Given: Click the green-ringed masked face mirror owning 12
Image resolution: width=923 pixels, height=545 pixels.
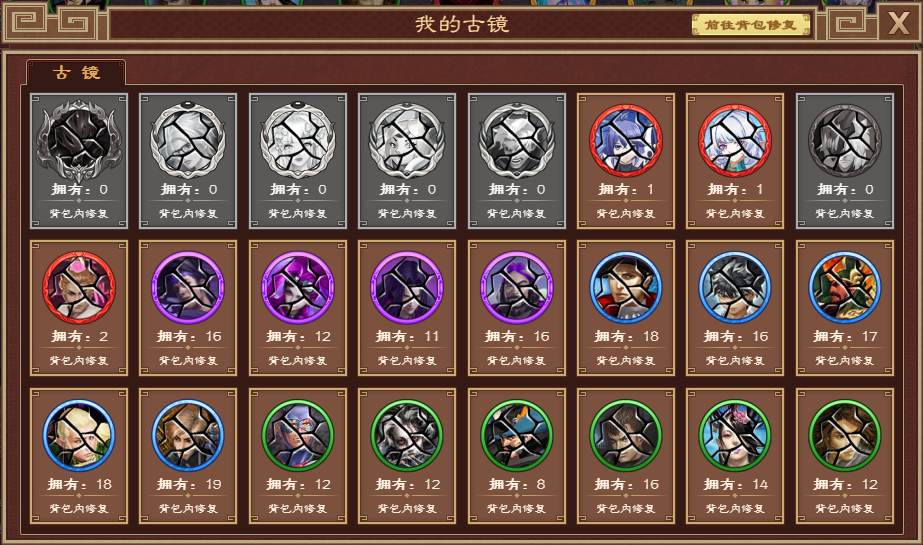Looking at the screenshot, I should pyautogui.click(x=298, y=436).
